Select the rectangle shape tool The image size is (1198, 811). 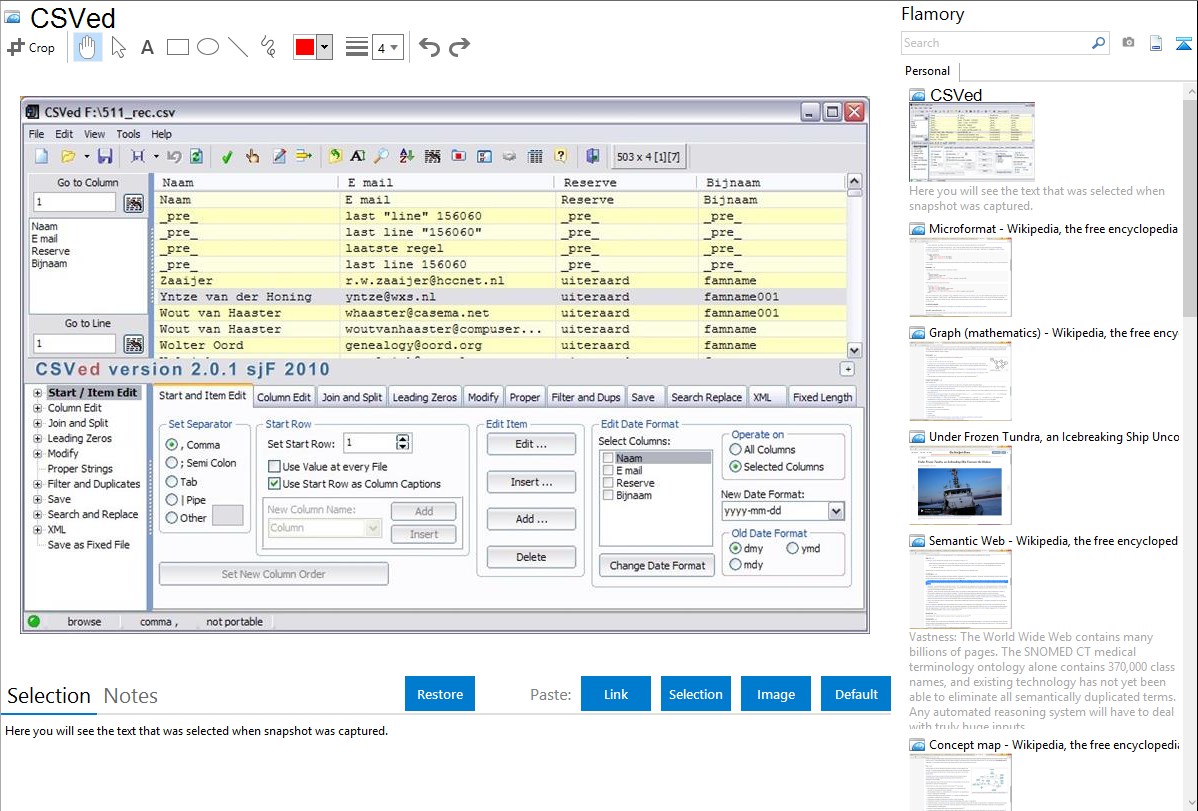[x=178, y=47]
